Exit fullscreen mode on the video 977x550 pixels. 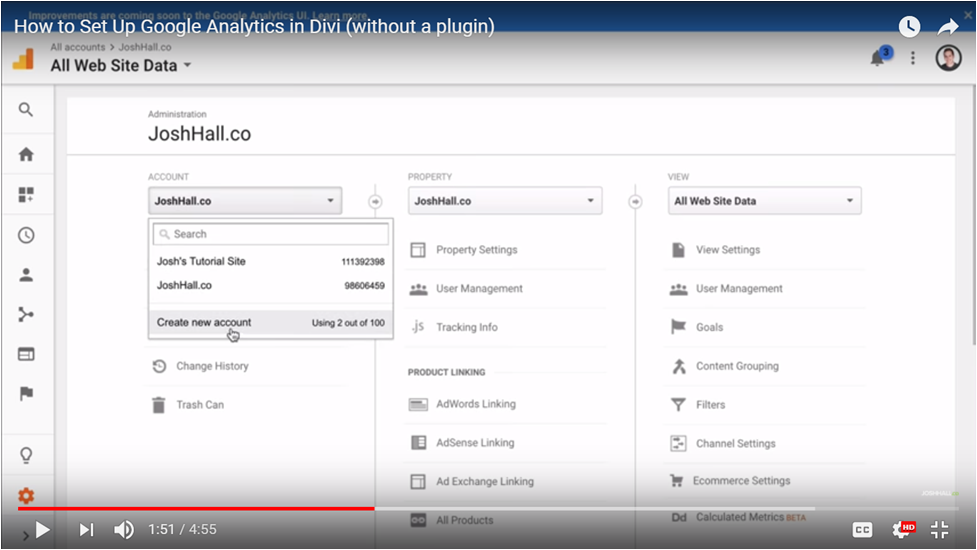(x=940, y=530)
